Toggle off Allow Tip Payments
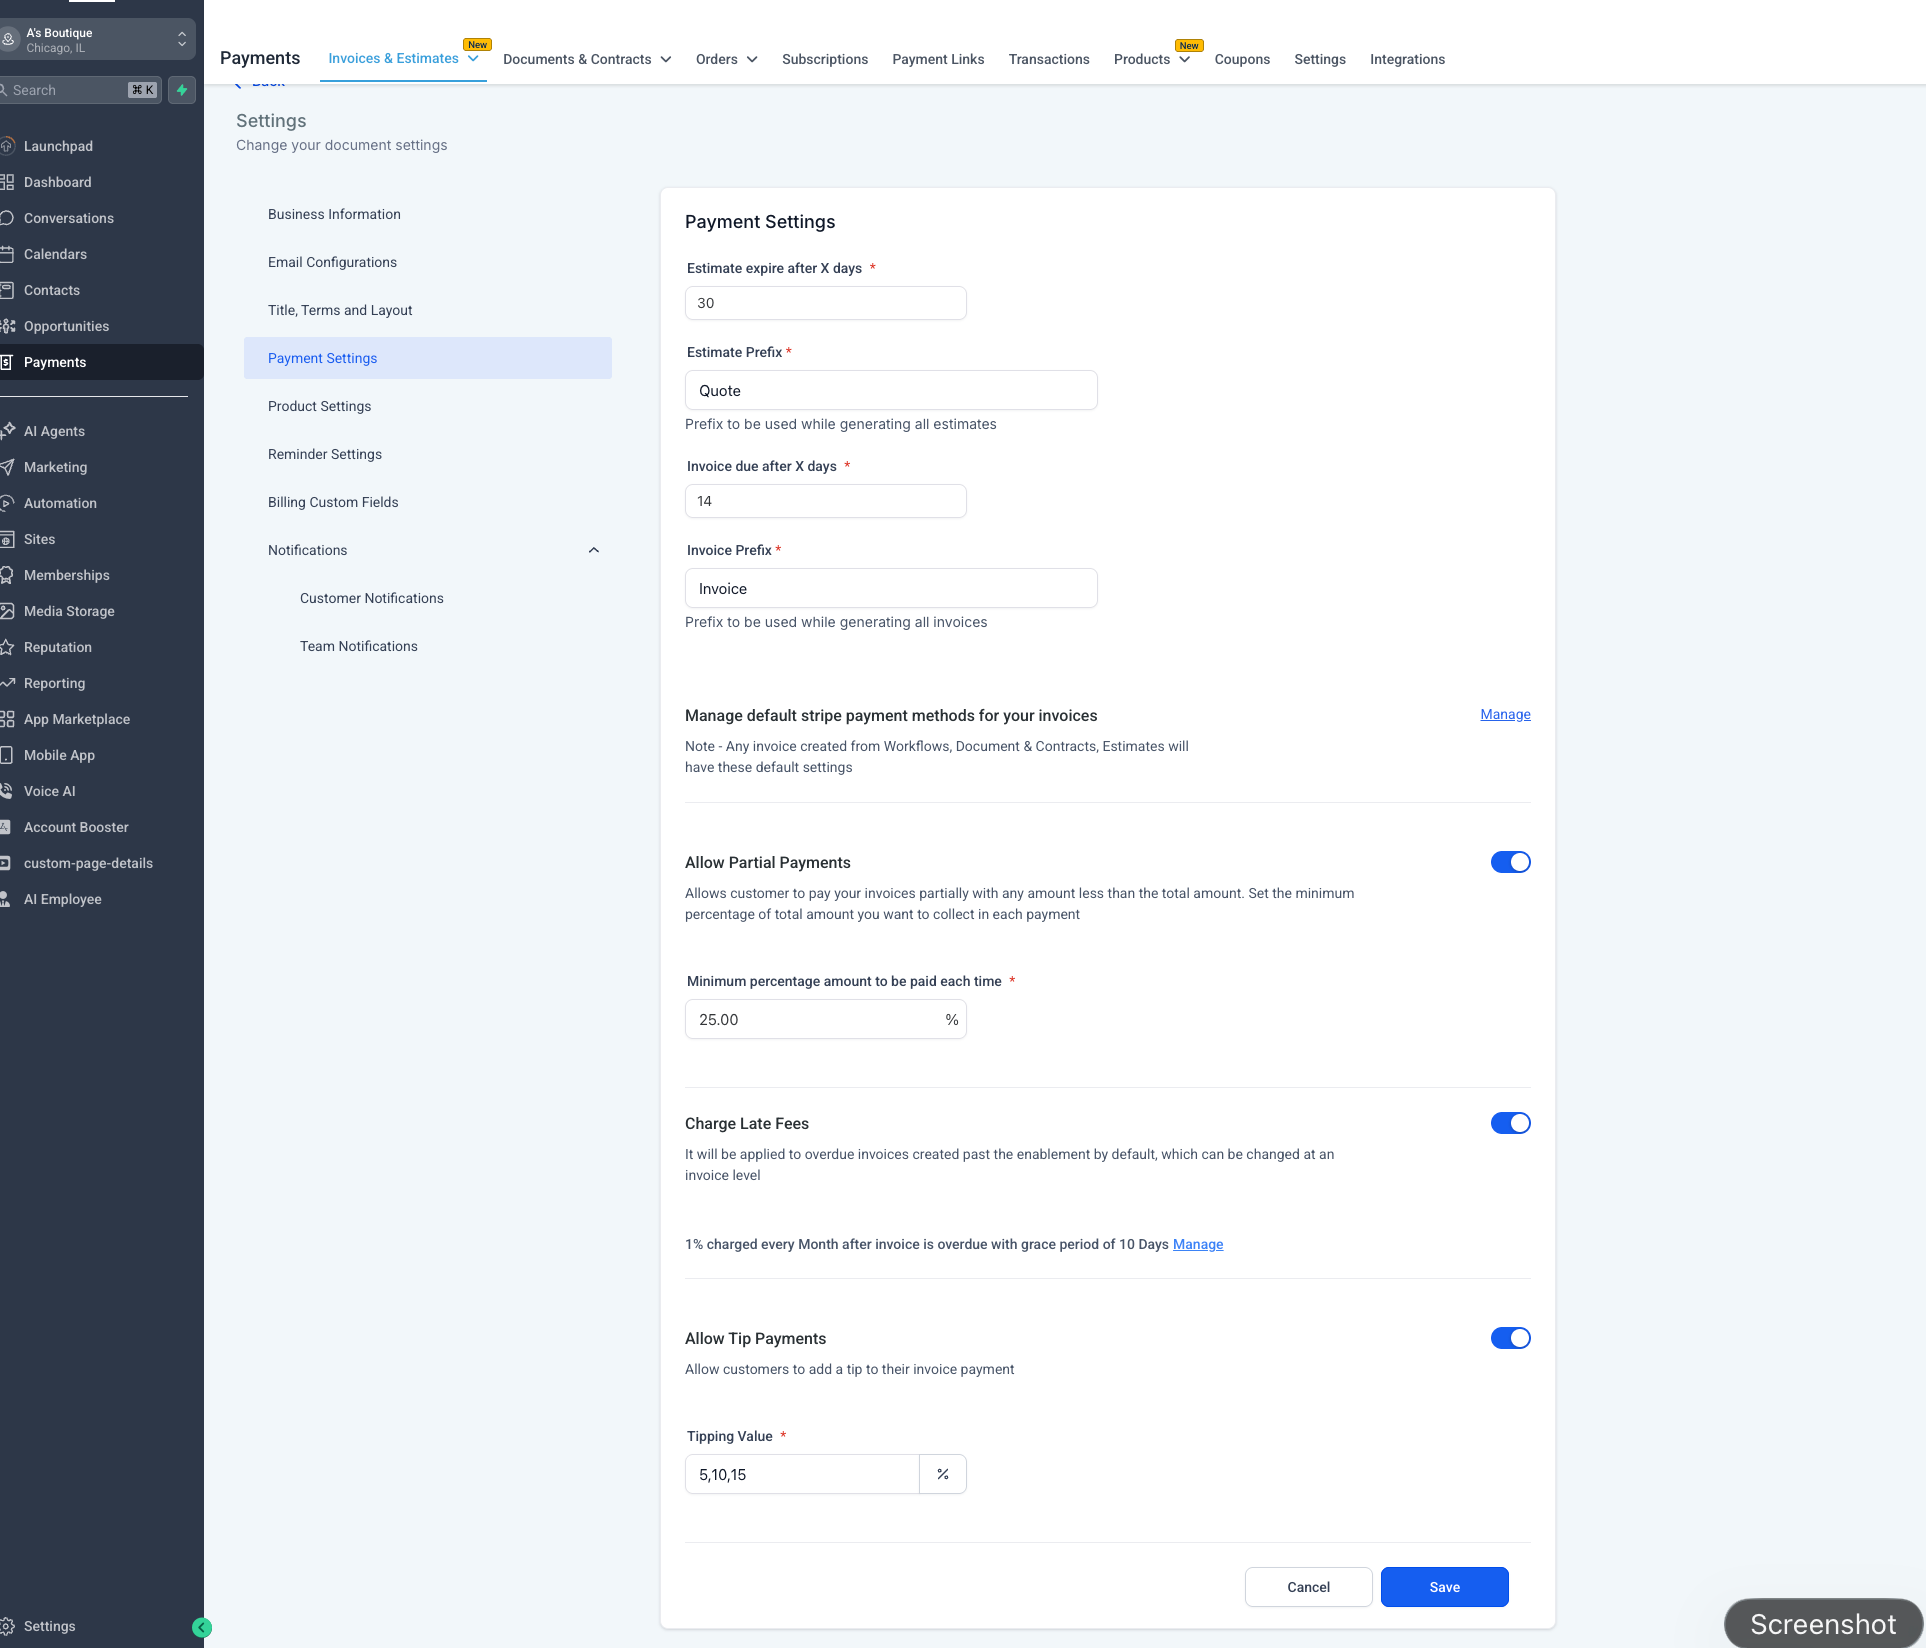Screen dimensions: 1926x1648 (1510, 1338)
